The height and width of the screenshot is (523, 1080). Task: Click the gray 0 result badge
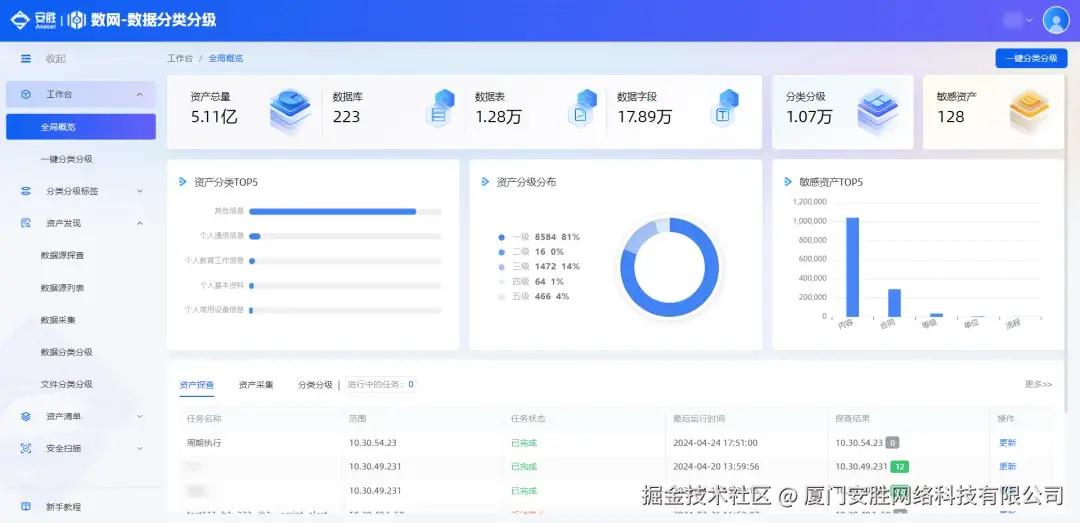coord(892,443)
